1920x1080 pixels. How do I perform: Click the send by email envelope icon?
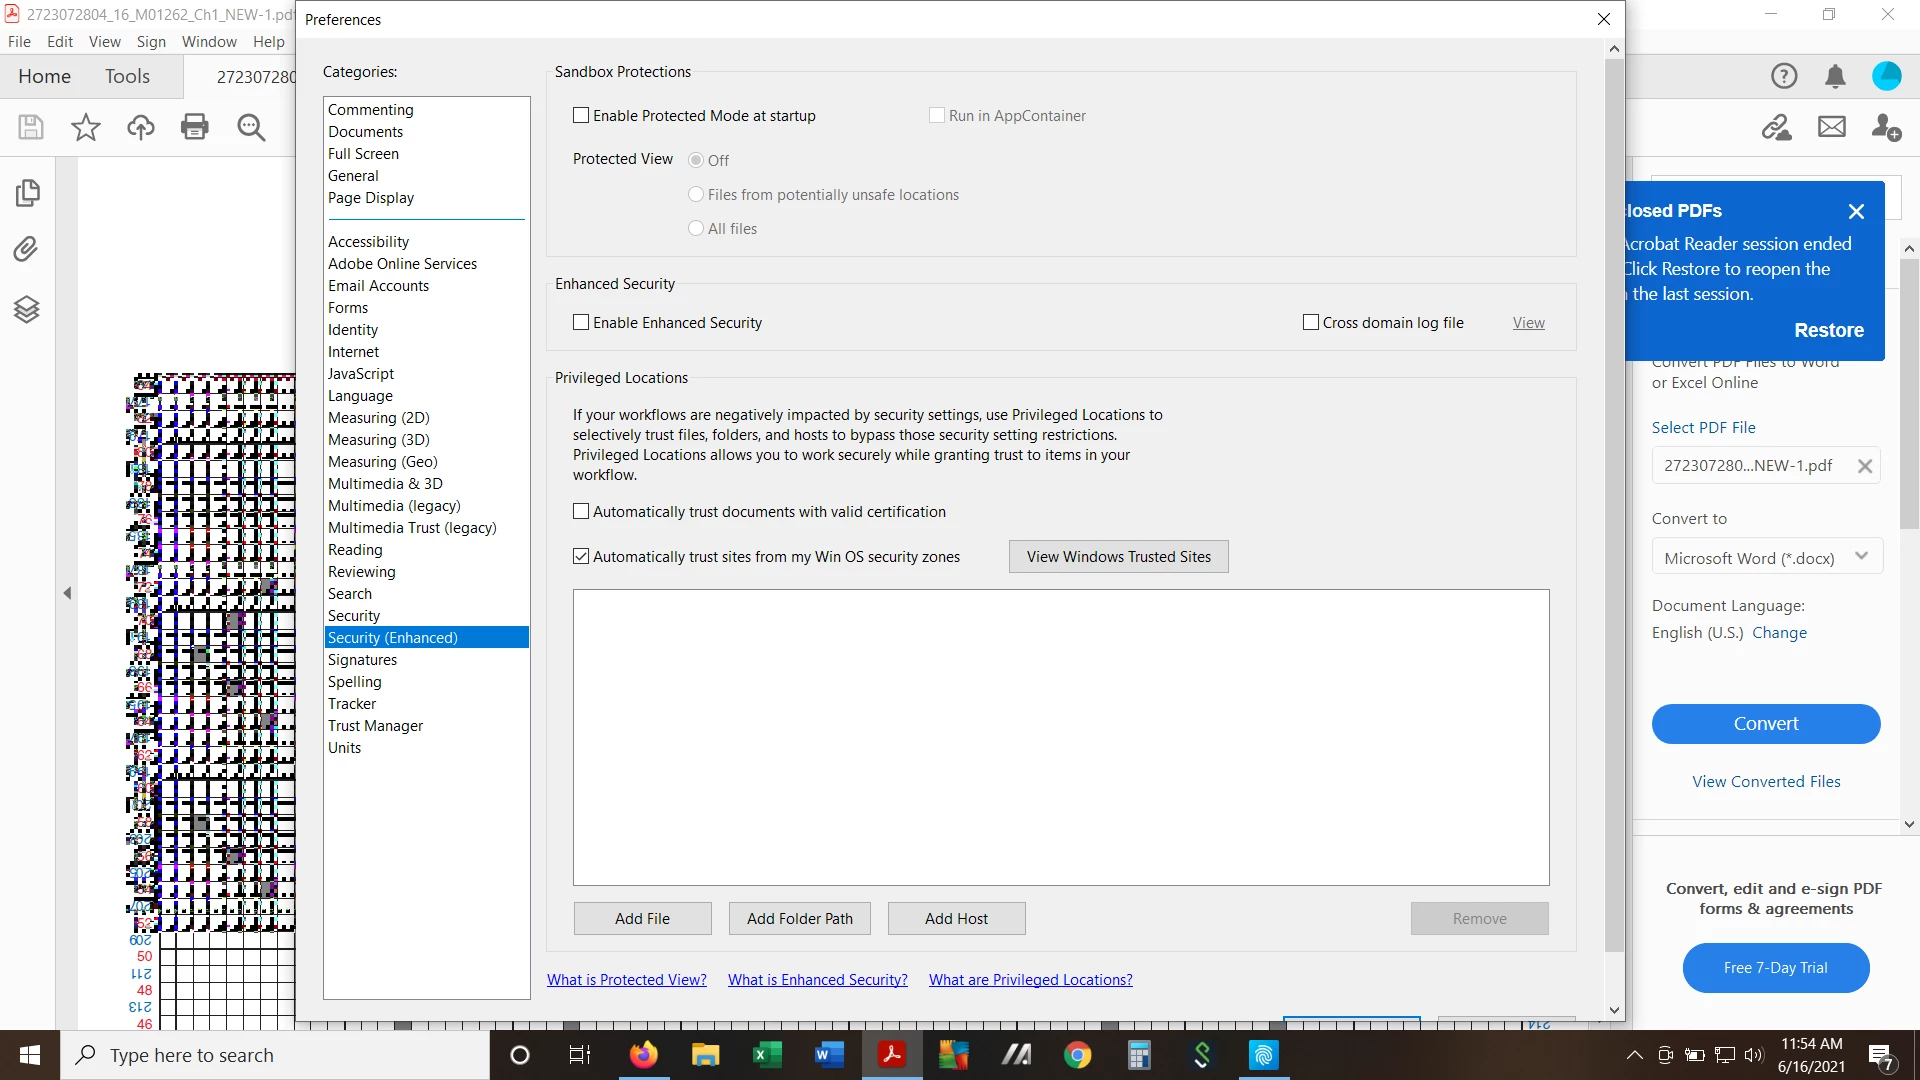1831,127
